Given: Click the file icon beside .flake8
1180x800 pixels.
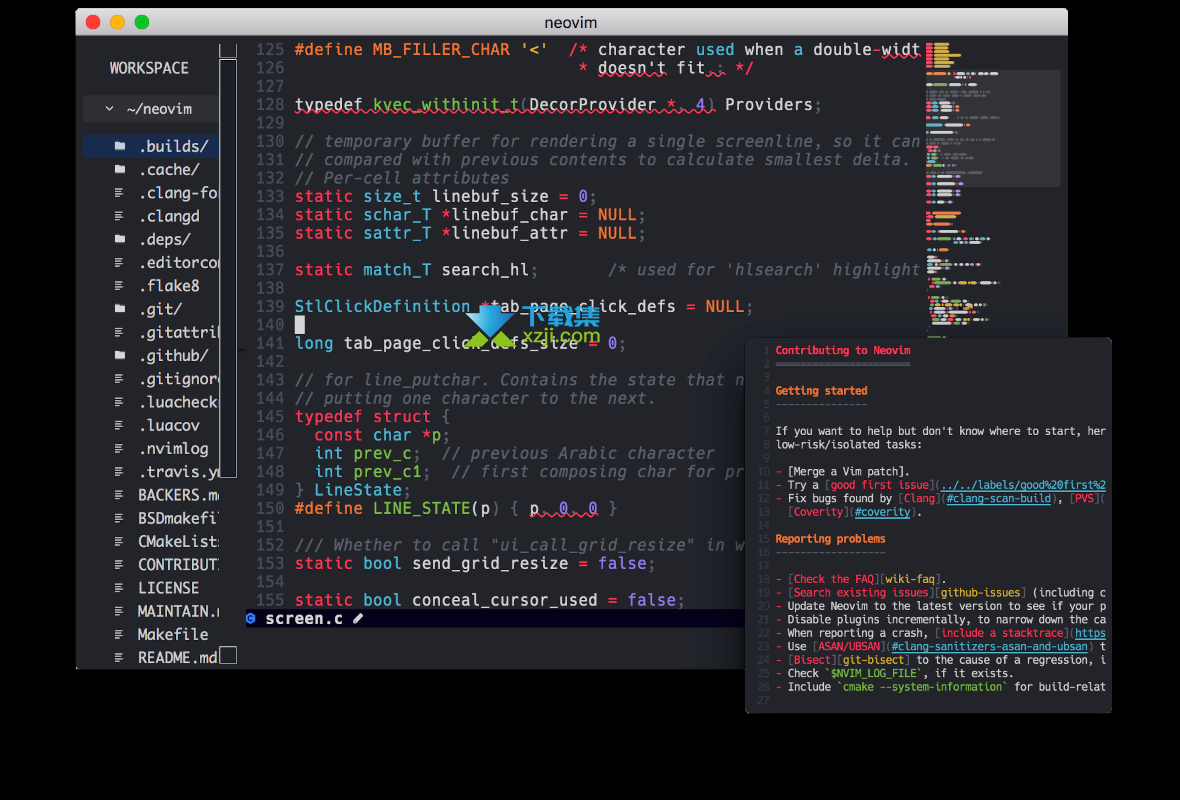Looking at the screenshot, I should (x=119, y=286).
